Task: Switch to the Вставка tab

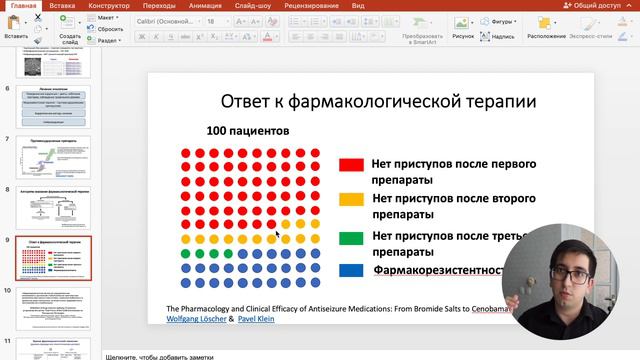Action: 62,6
